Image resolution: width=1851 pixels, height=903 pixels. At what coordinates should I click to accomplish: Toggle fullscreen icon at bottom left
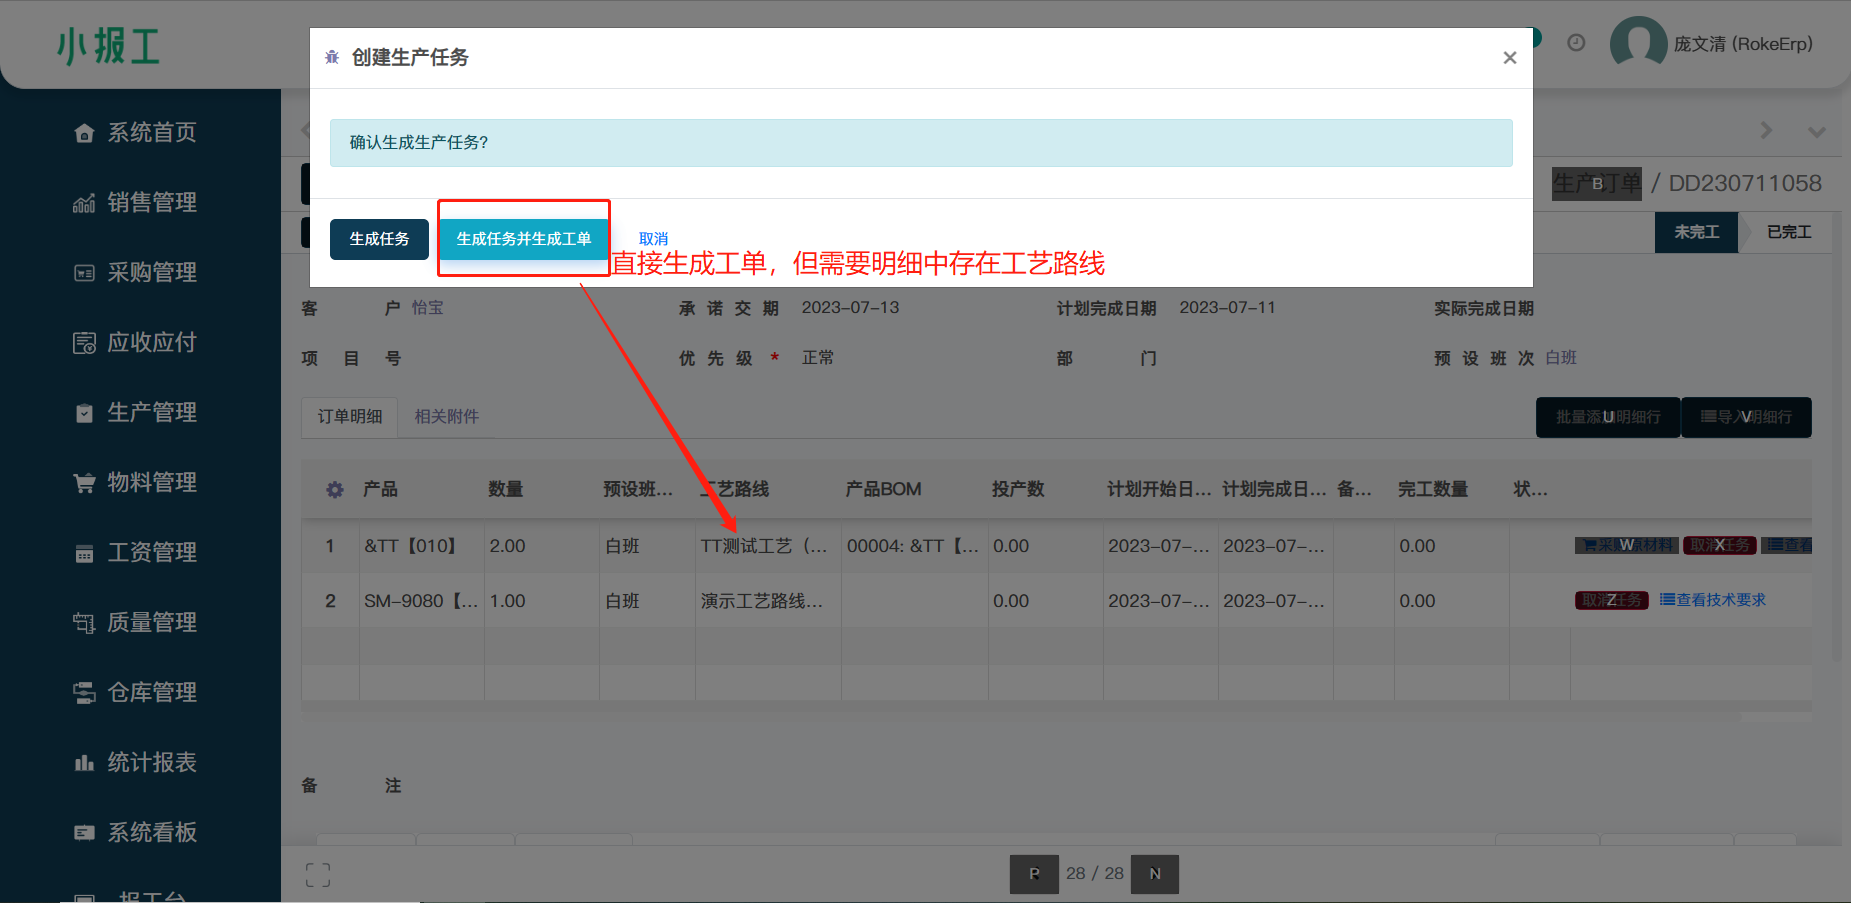coord(318,875)
